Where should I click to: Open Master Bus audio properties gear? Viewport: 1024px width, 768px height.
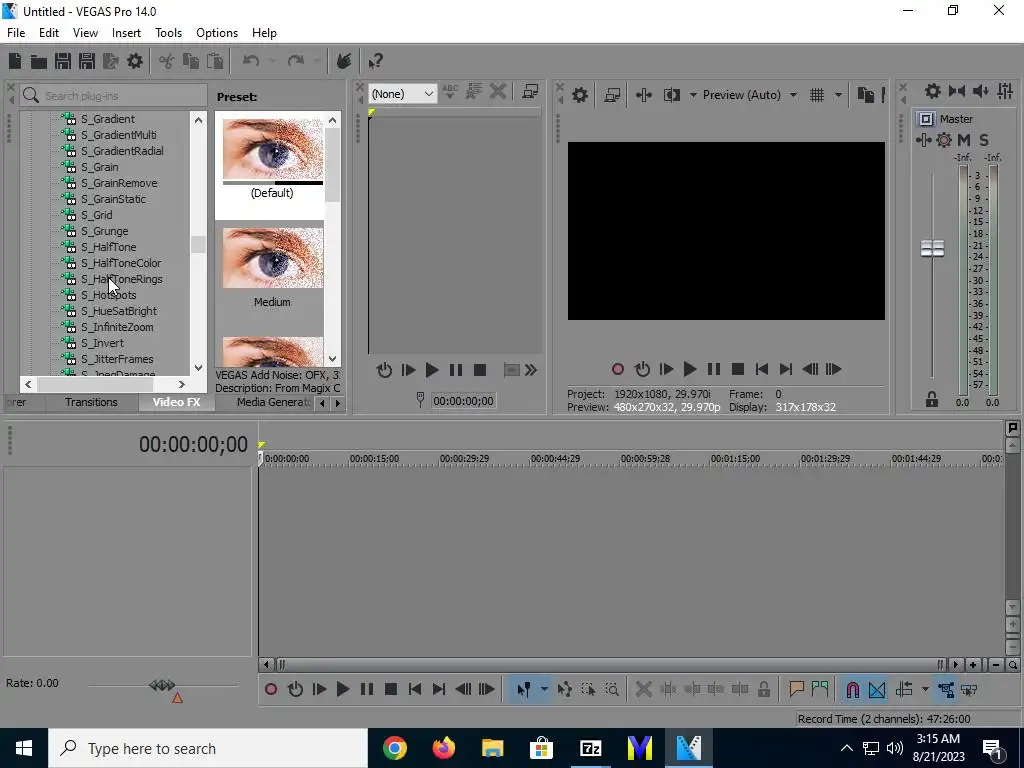click(933, 91)
